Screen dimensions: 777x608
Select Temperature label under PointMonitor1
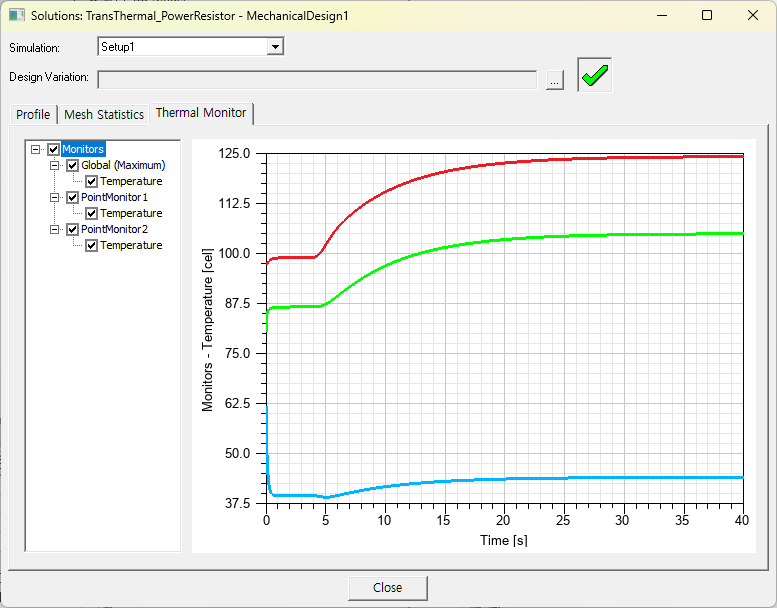tap(131, 213)
